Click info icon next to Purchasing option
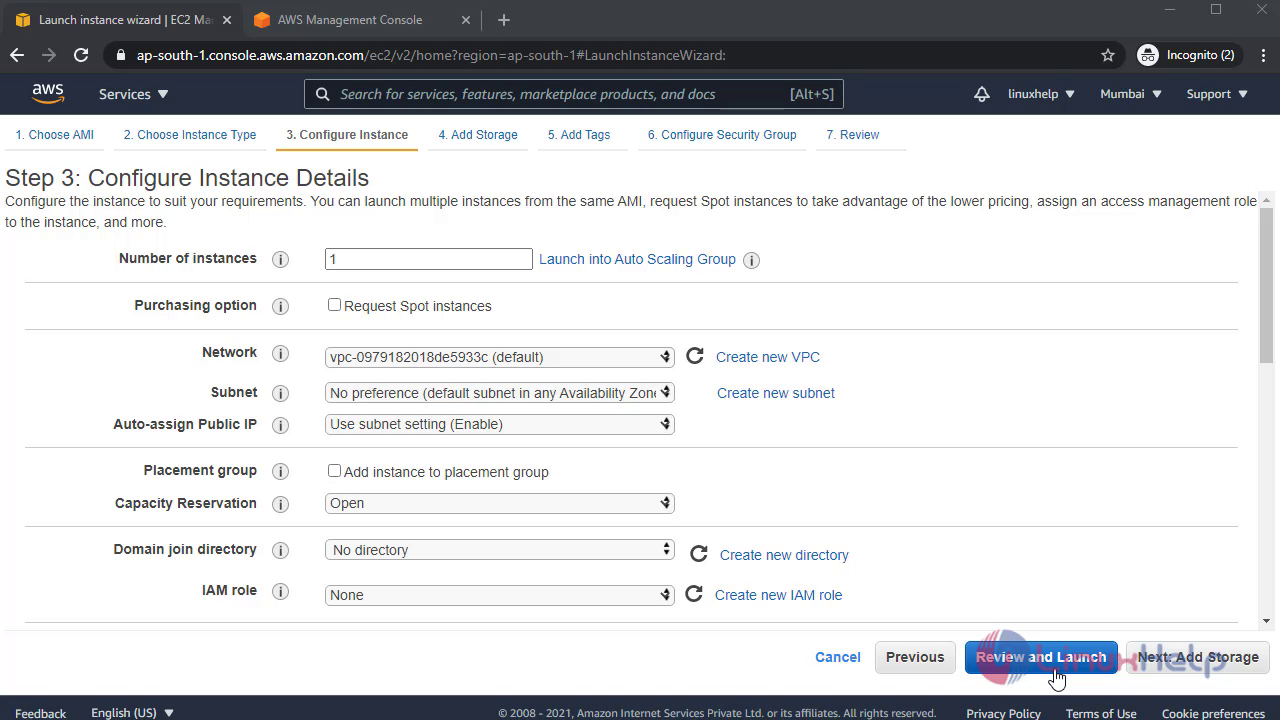This screenshot has width=1280, height=720. coord(281,306)
